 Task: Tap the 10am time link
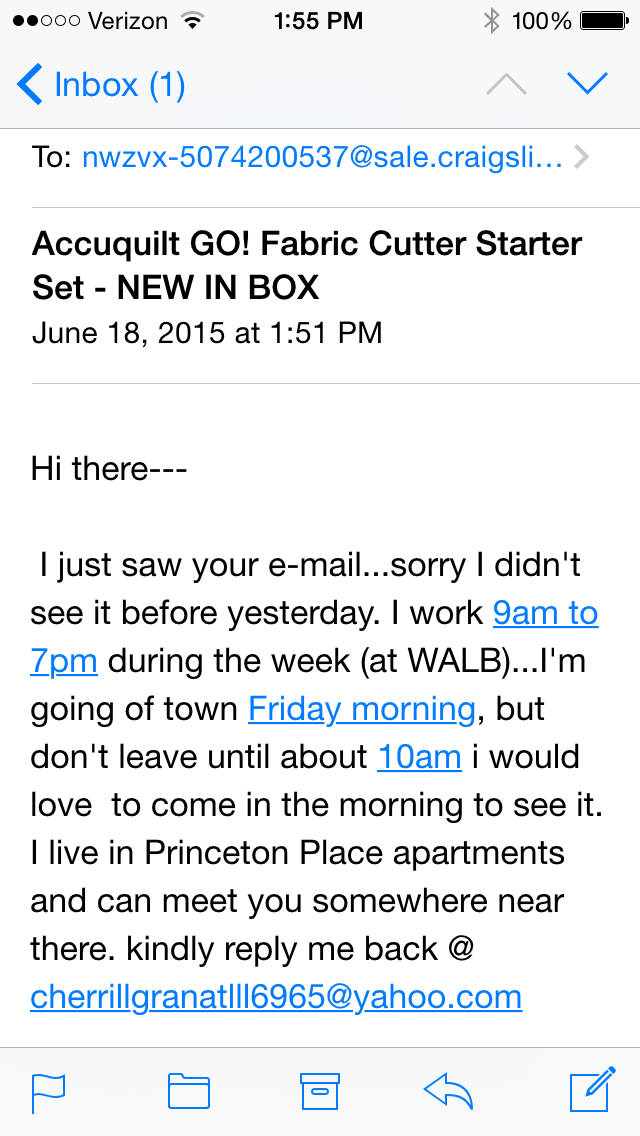coord(419,757)
